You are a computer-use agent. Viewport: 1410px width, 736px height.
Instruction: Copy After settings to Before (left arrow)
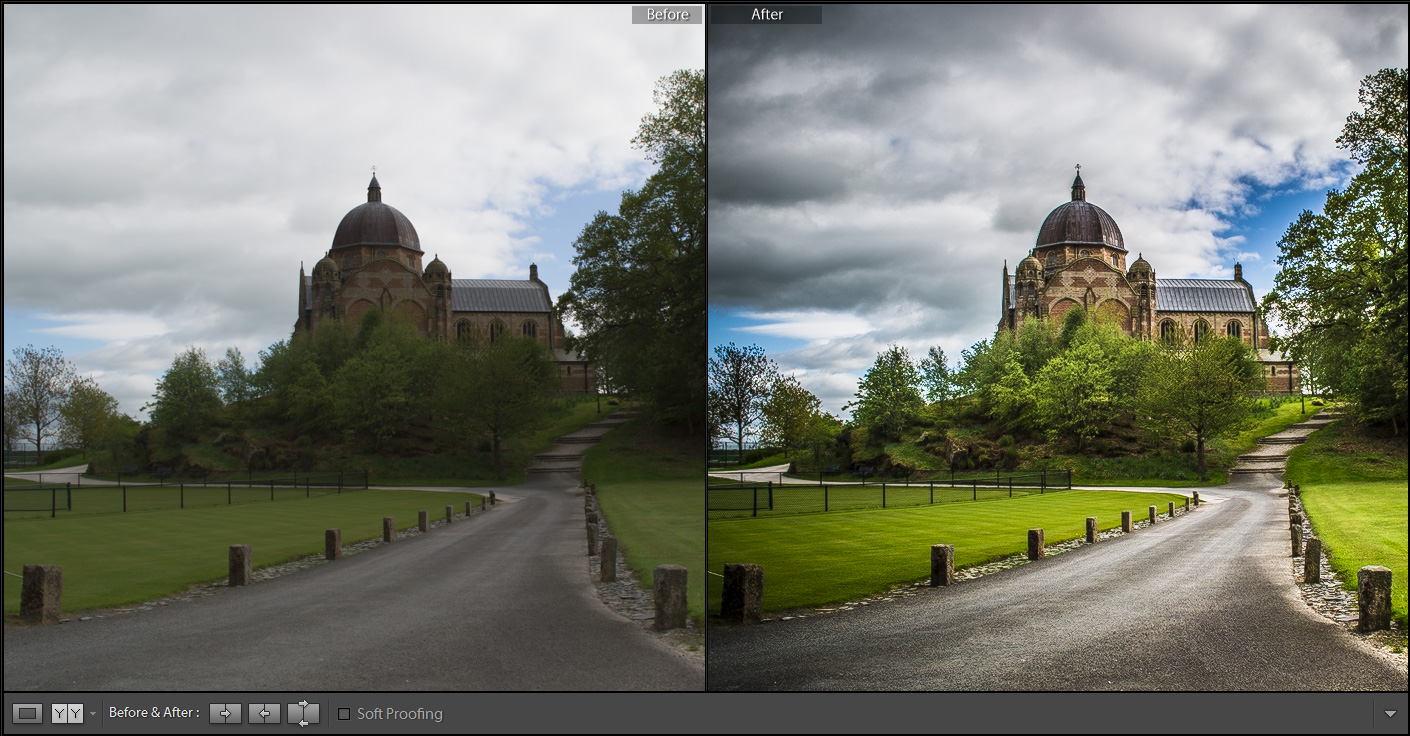point(264,713)
